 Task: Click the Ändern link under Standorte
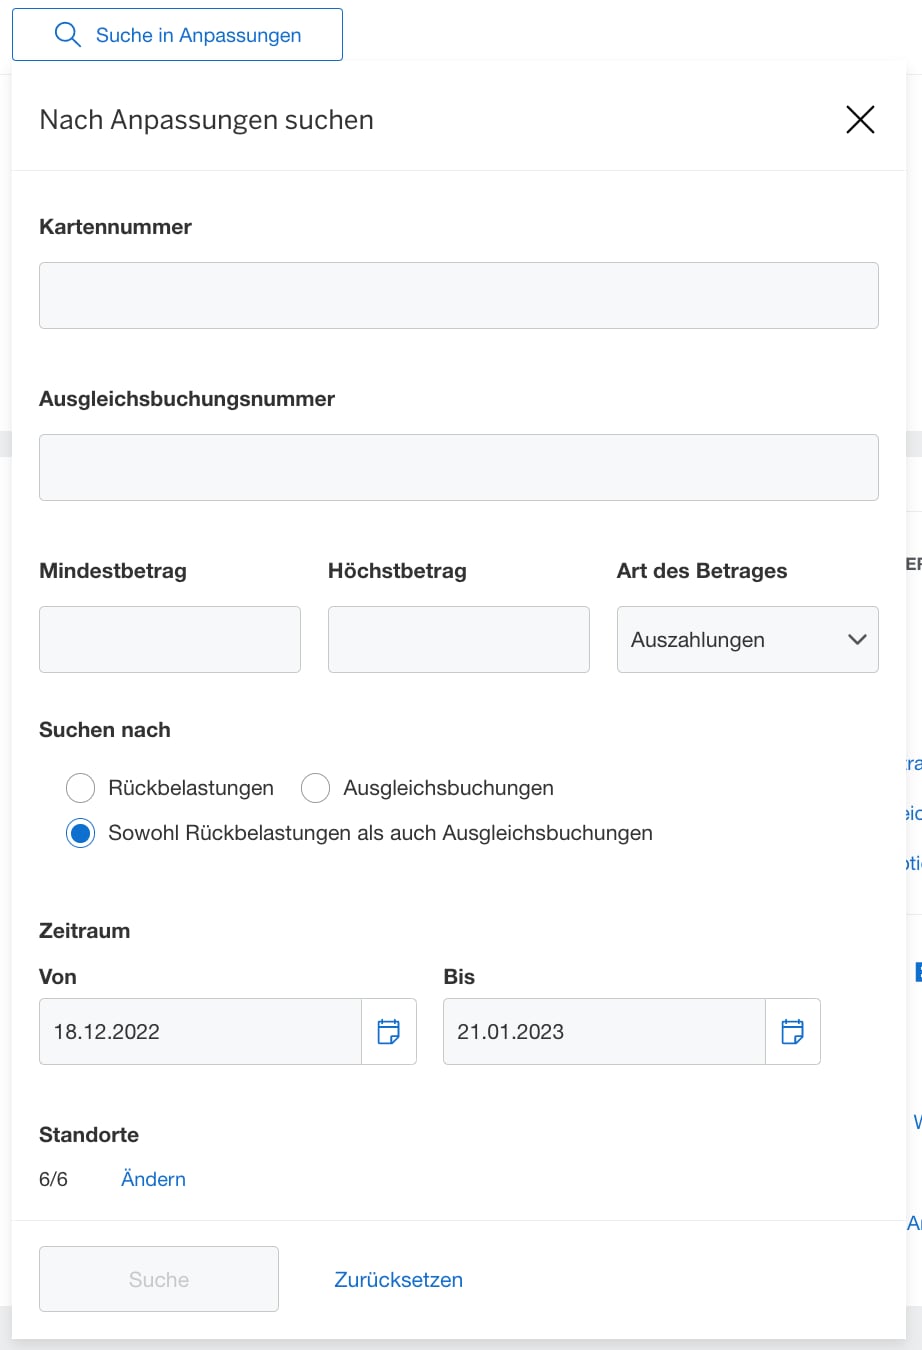(x=153, y=1179)
